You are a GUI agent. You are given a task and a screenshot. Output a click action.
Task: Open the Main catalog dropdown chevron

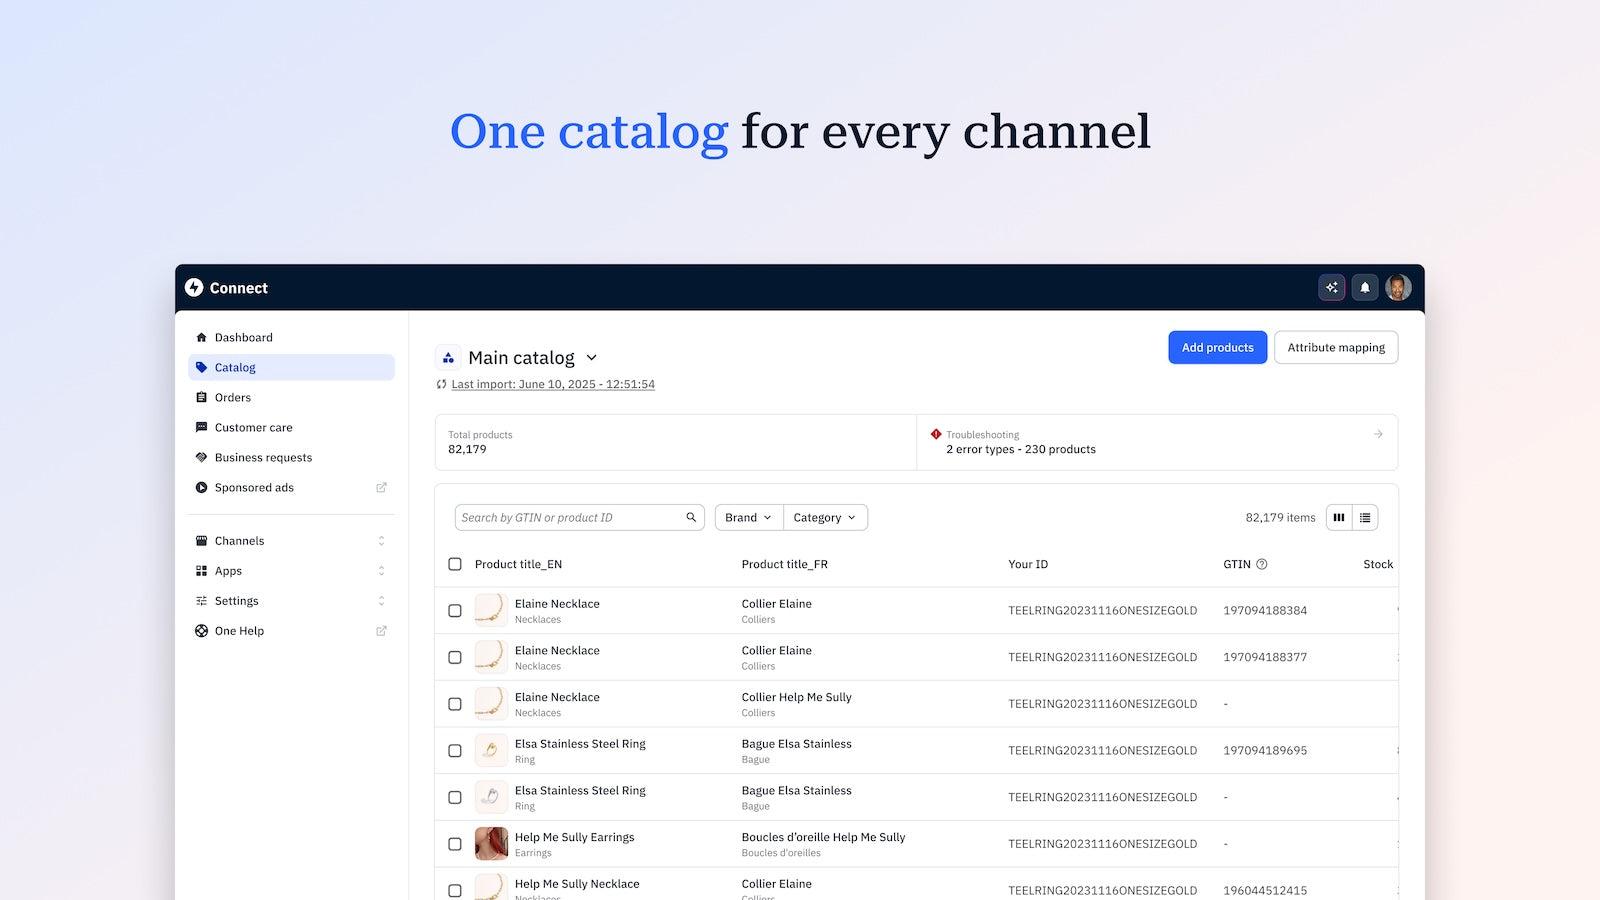click(591, 358)
